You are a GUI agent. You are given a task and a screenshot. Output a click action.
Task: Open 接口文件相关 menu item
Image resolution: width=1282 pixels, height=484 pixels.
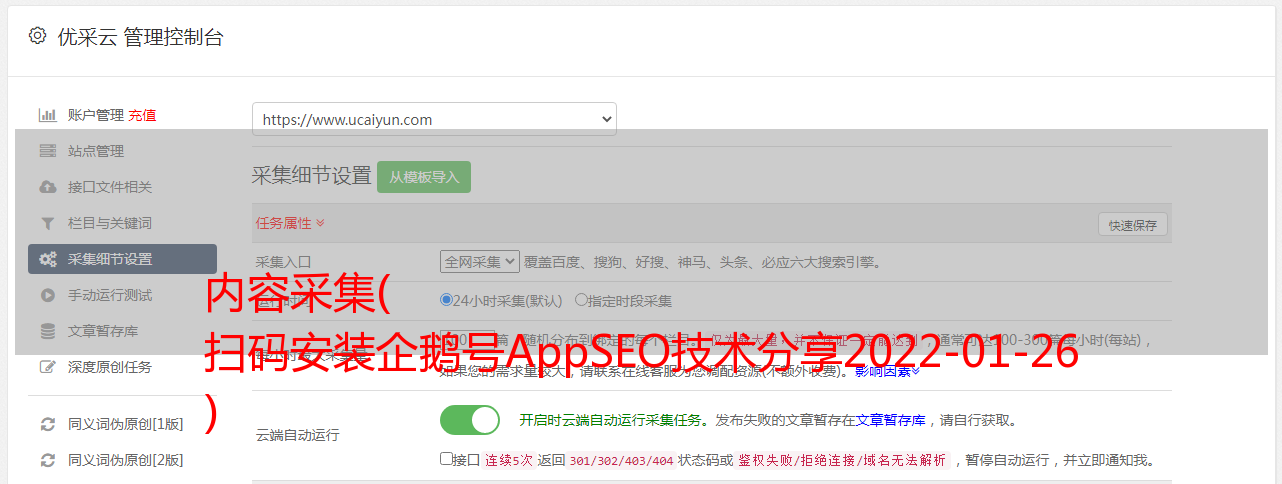coord(110,187)
